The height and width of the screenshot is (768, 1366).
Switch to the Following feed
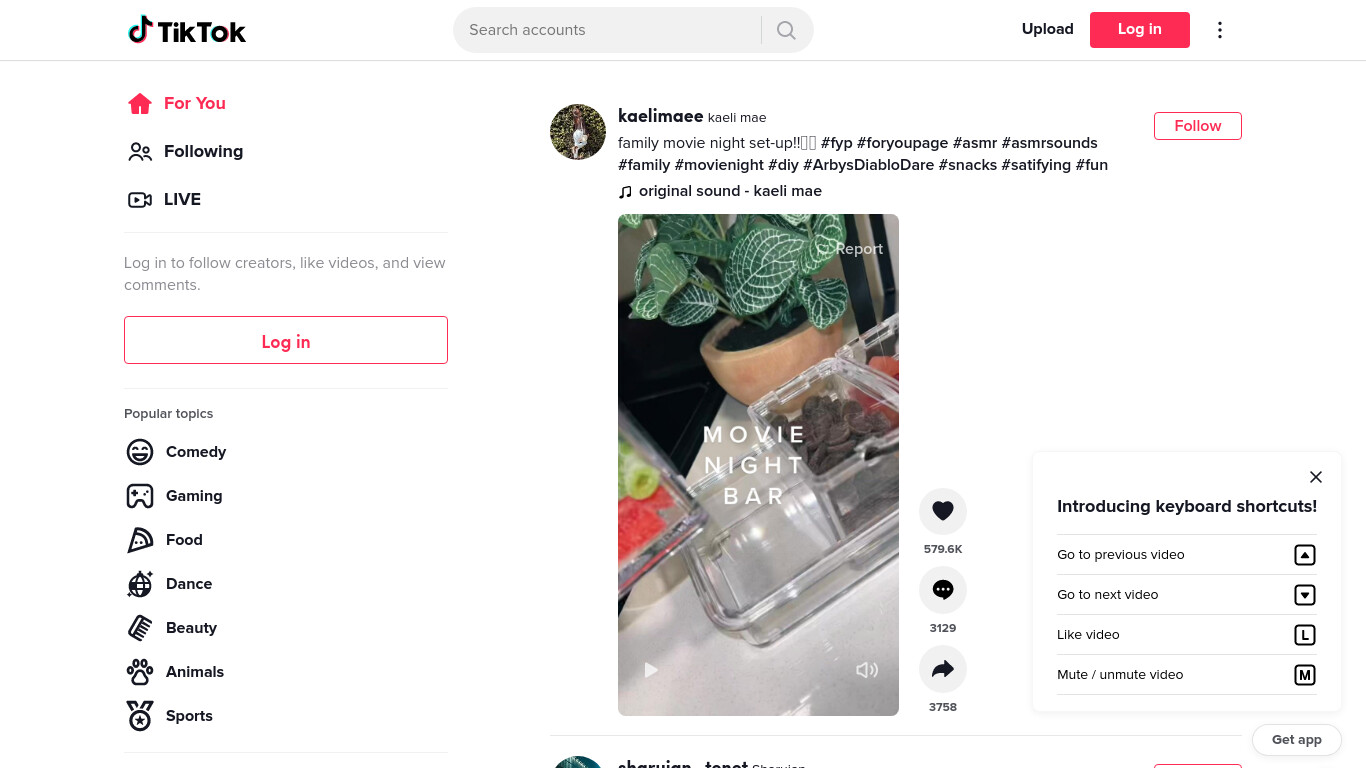click(x=186, y=152)
